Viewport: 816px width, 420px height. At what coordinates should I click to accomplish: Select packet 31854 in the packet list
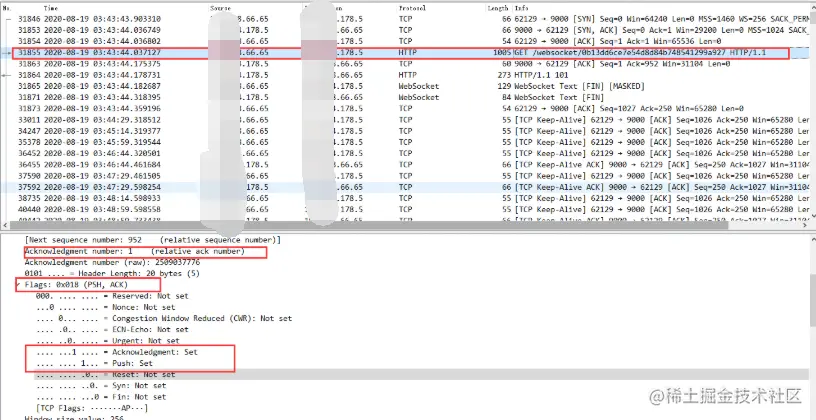(x=406, y=41)
